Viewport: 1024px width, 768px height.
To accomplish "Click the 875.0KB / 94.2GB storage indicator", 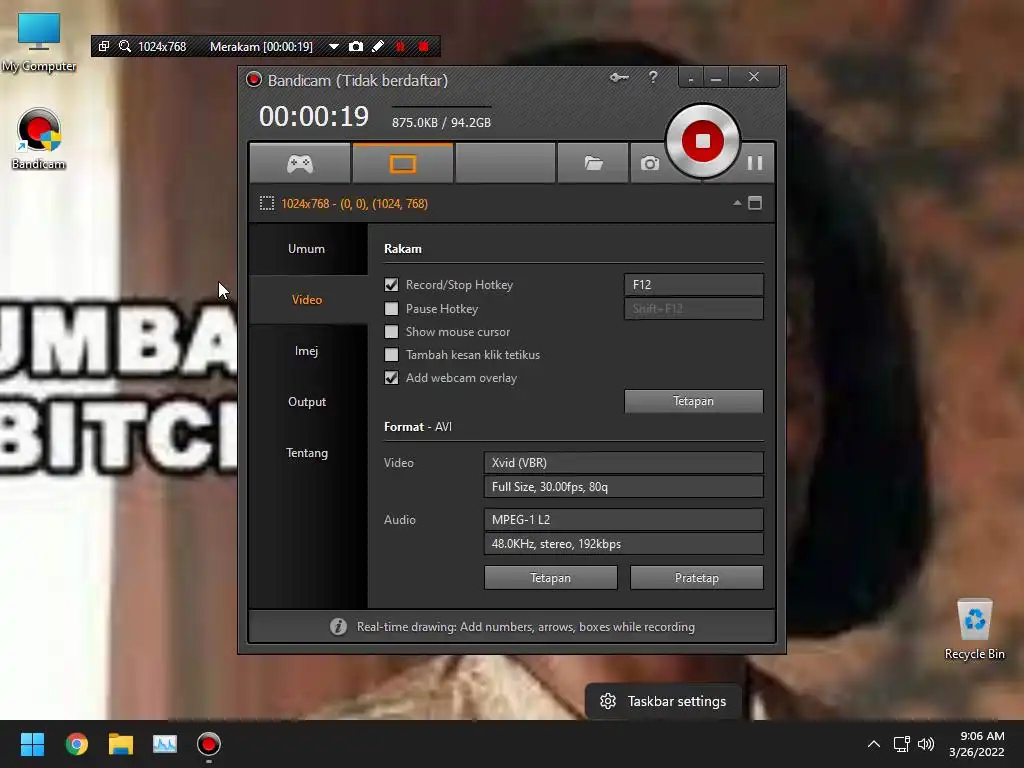I will (x=441, y=123).
